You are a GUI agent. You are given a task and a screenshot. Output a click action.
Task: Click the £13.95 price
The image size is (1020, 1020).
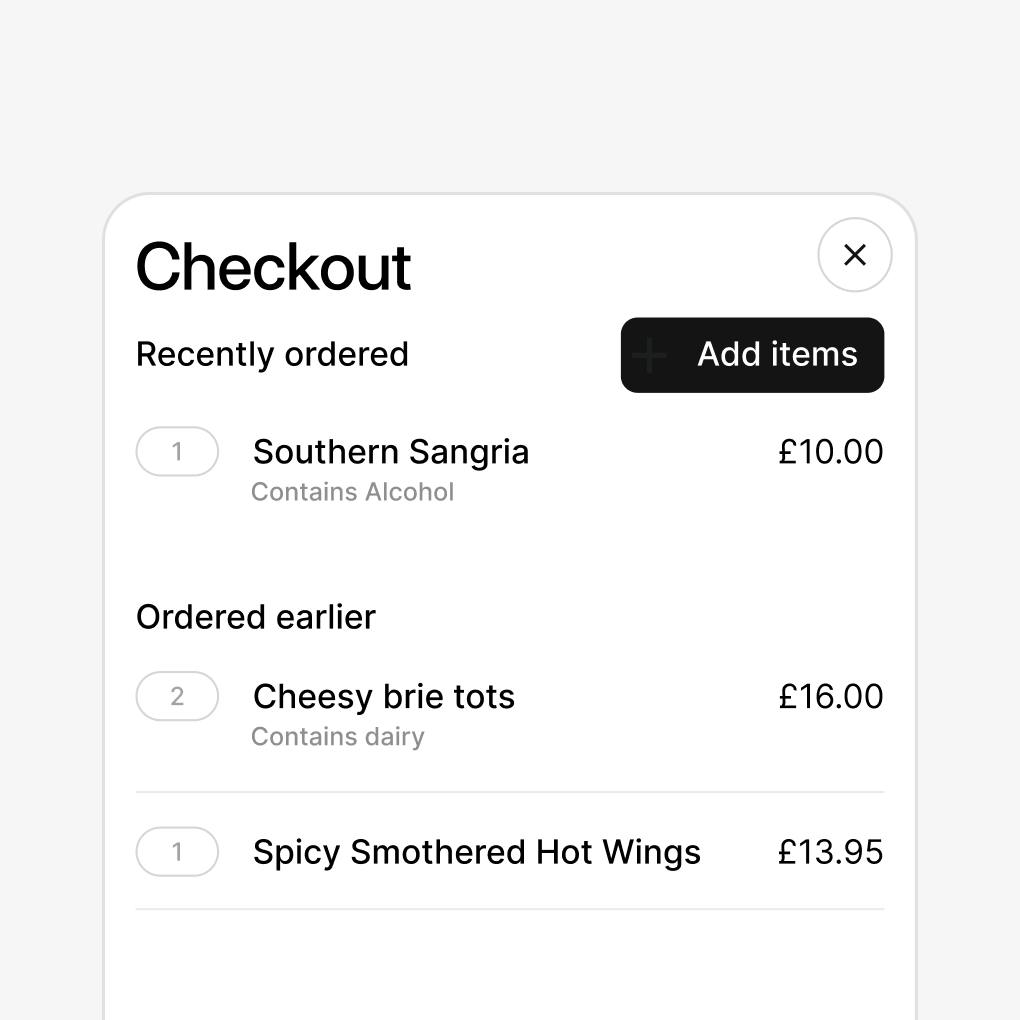[x=830, y=852]
